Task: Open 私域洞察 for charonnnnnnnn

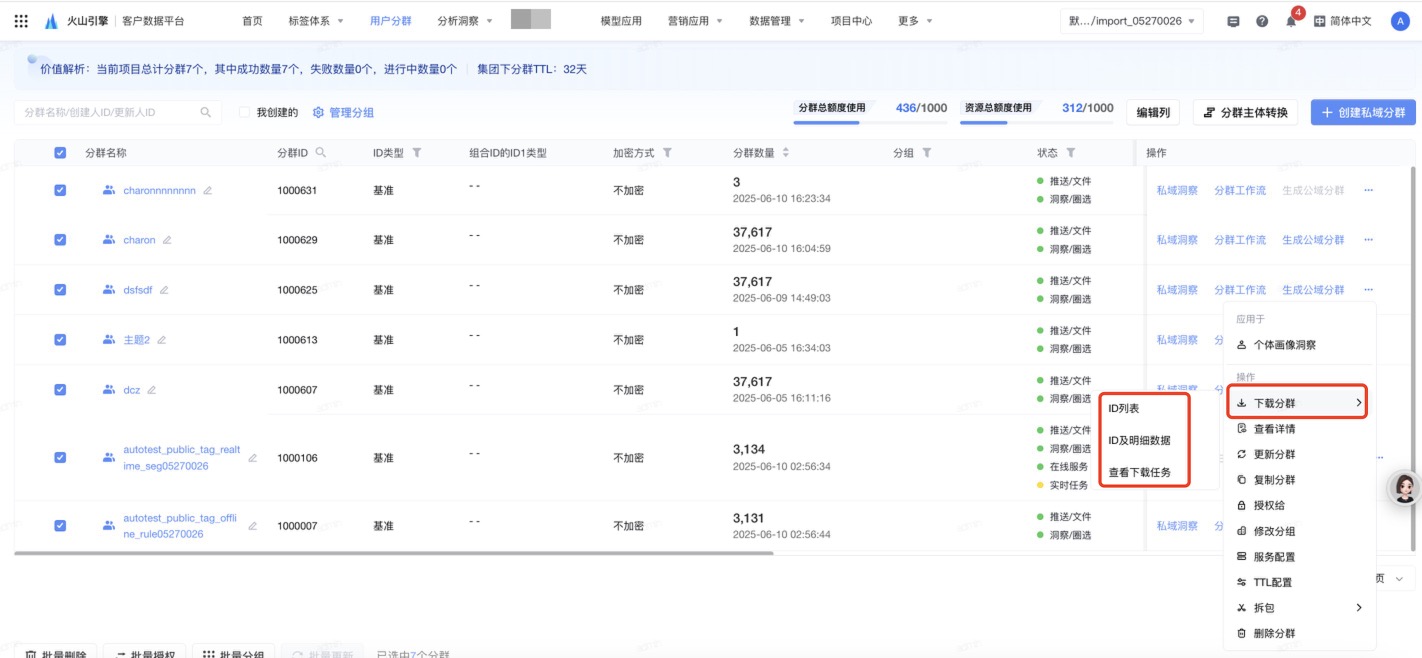Action: 1177,190
